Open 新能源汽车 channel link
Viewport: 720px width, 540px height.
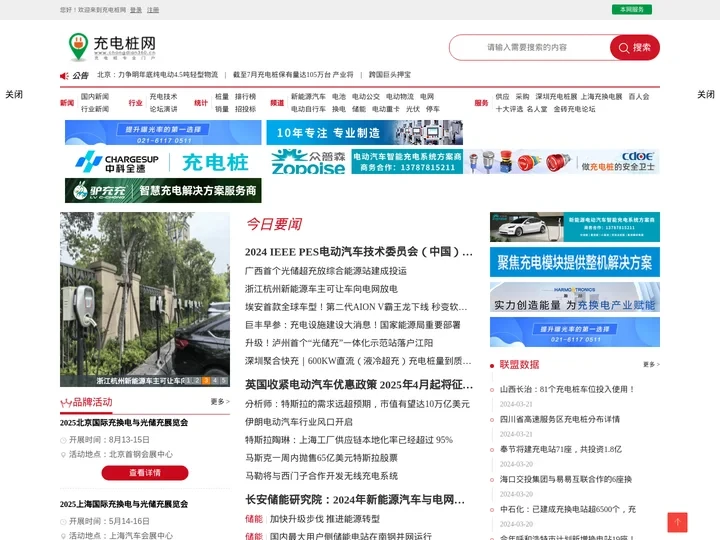tap(308, 96)
